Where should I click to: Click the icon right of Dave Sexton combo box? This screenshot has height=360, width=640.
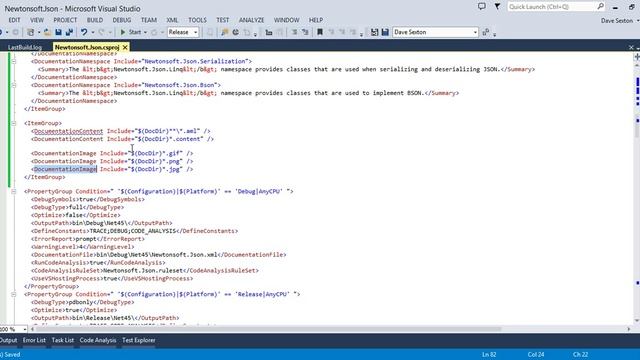(486, 32)
